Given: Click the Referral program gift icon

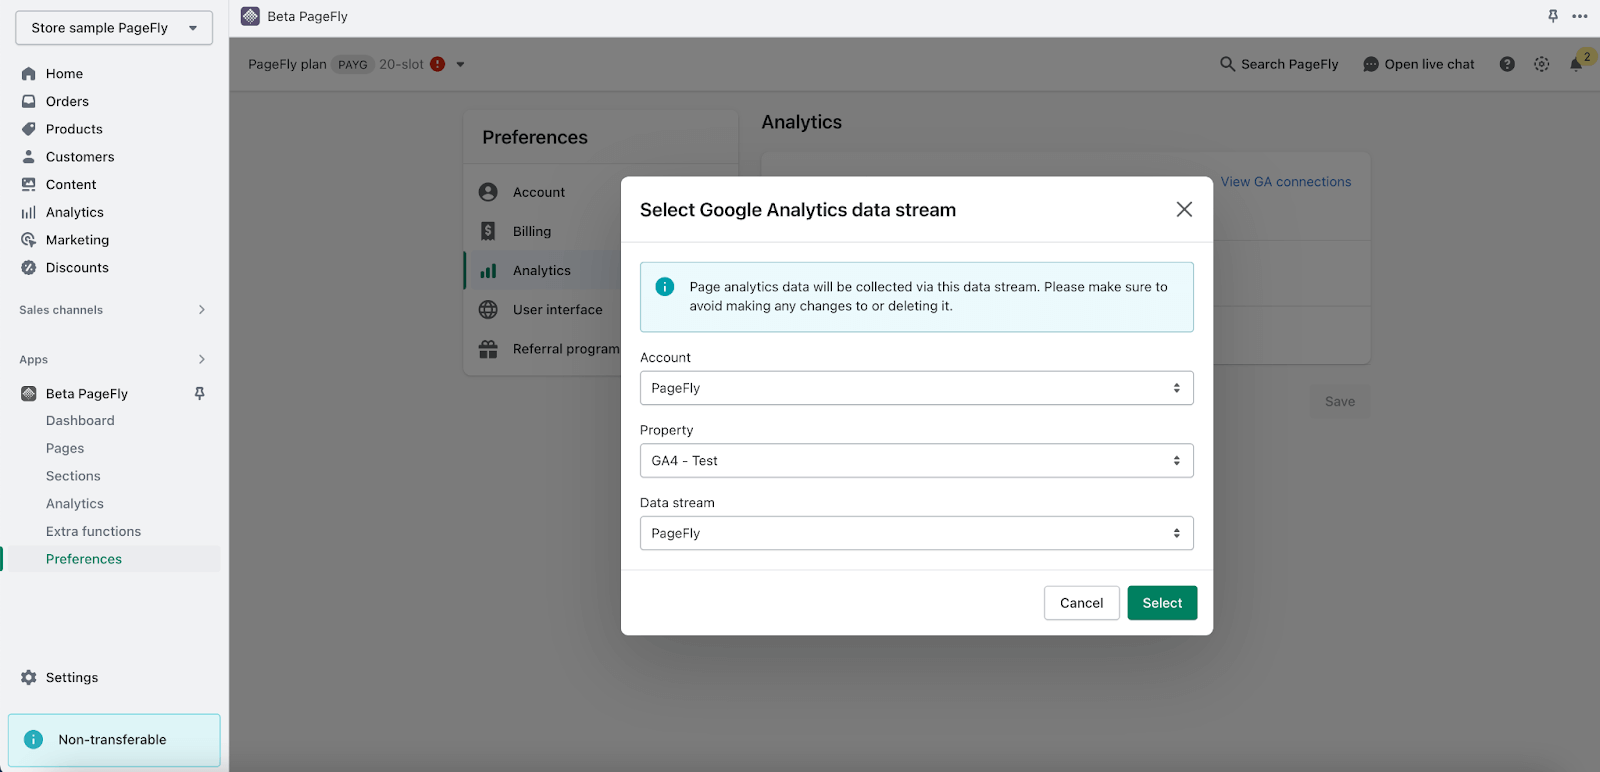Looking at the screenshot, I should (488, 349).
